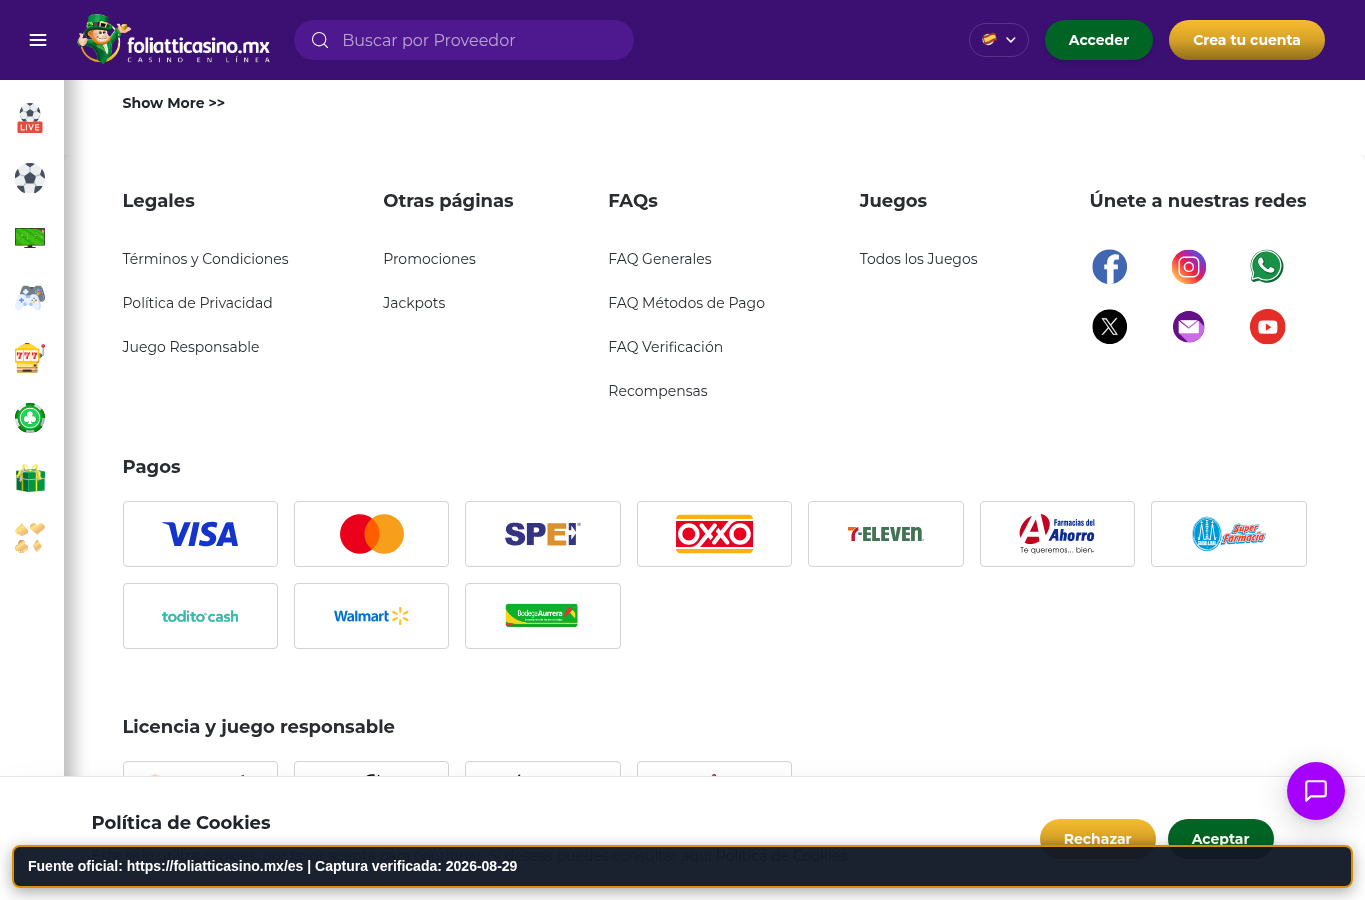Accept cookies with Aceptar
This screenshot has height=900, width=1365.
(x=1221, y=838)
